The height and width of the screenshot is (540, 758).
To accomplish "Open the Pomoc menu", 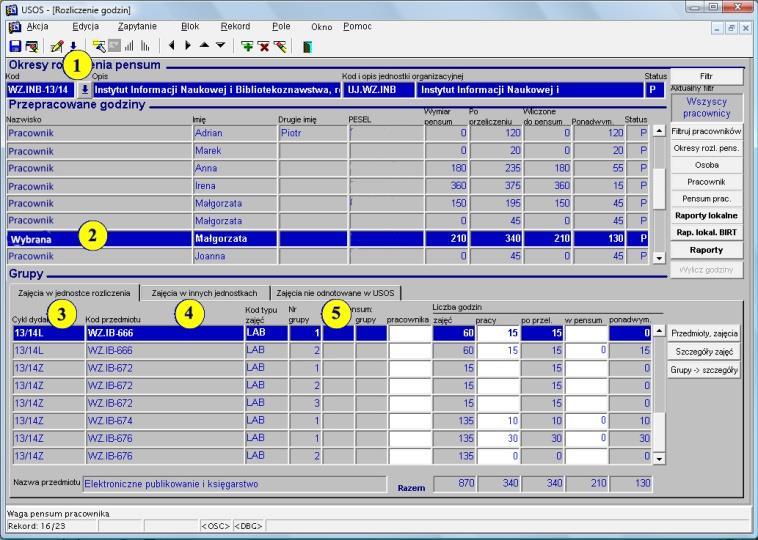I will click(357, 26).
